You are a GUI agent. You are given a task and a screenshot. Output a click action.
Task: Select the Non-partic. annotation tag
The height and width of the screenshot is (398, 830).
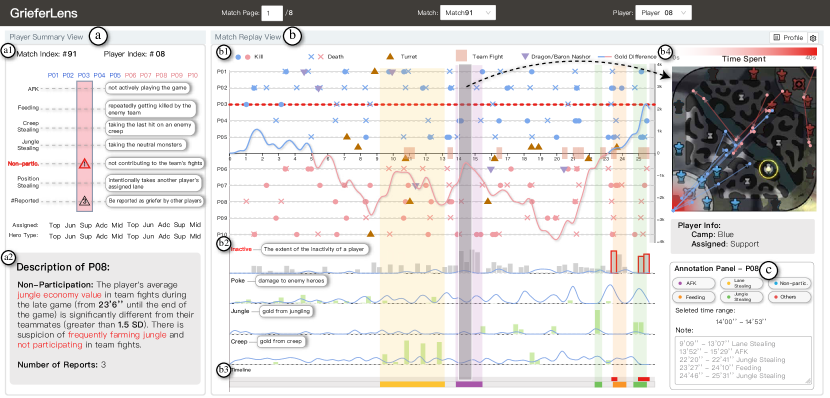point(790,283)
